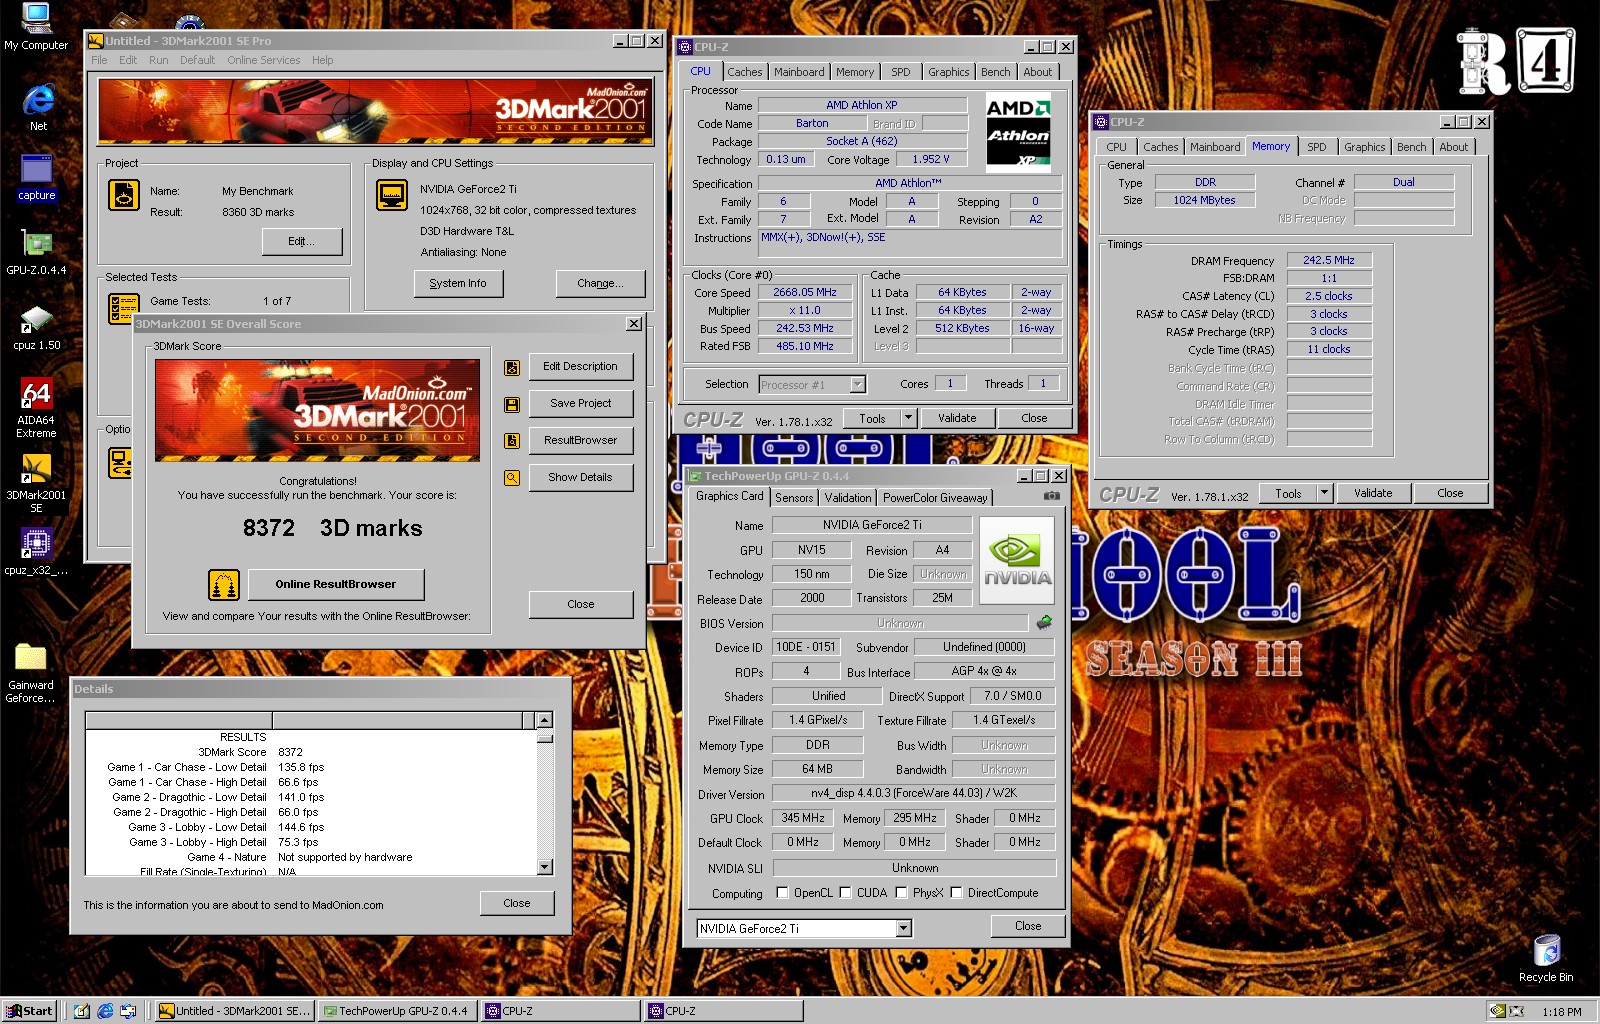
Task: Click the Show Details magnifier icon
Action: (x=512, y=478)
